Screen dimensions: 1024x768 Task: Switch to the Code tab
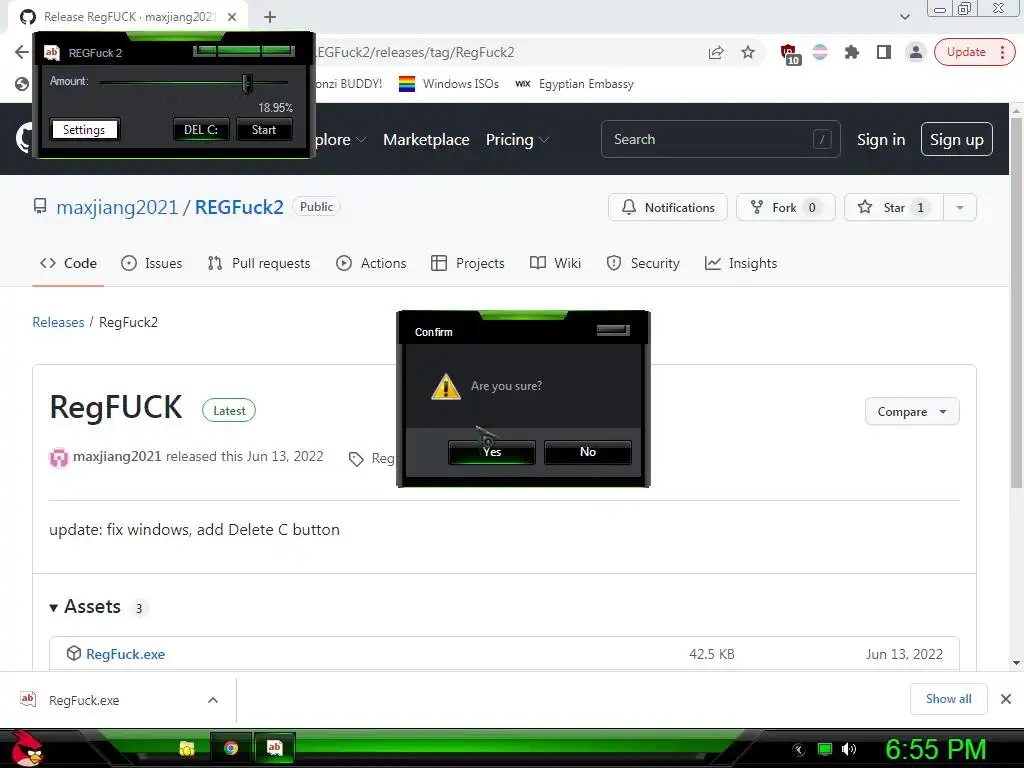[68, 263]
